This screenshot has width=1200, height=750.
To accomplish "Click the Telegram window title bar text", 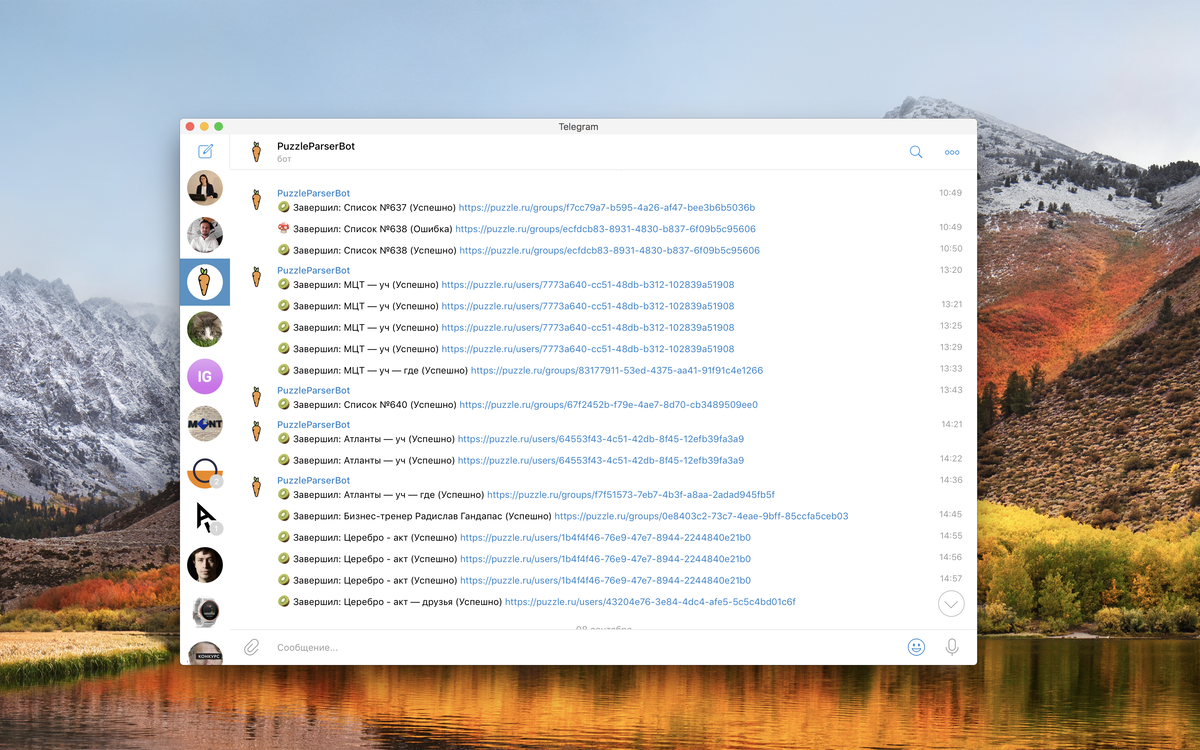I will point(578,127).
